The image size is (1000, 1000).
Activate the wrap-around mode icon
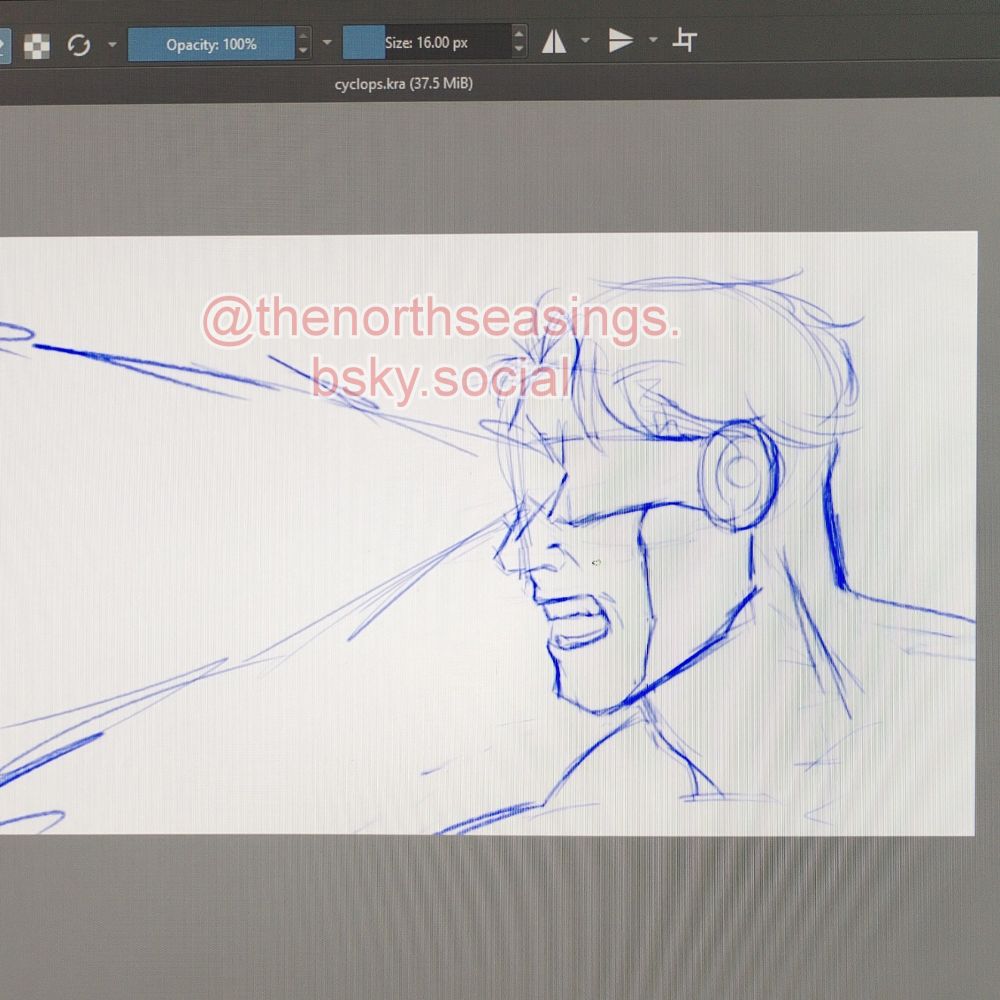[x=684, y=41]
